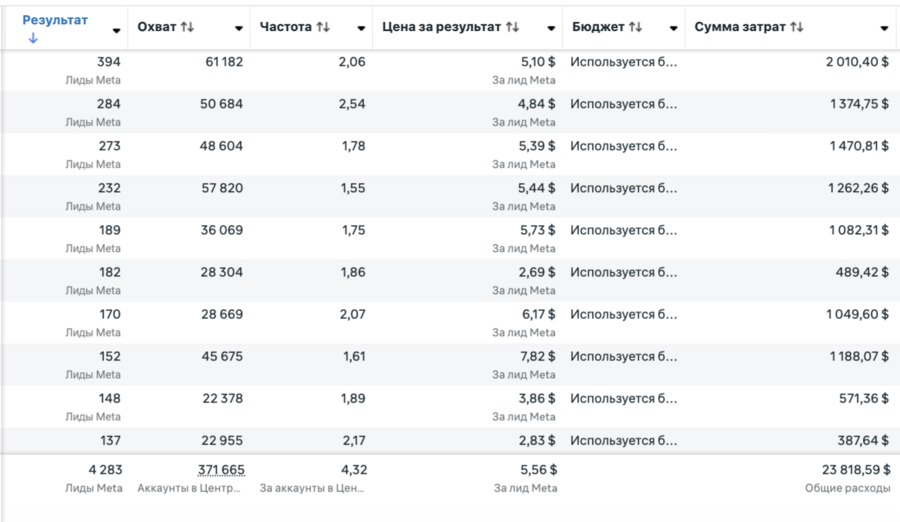
Task: Open the Цена за результат dropdown caret
Action: click(x=551, y=29)
